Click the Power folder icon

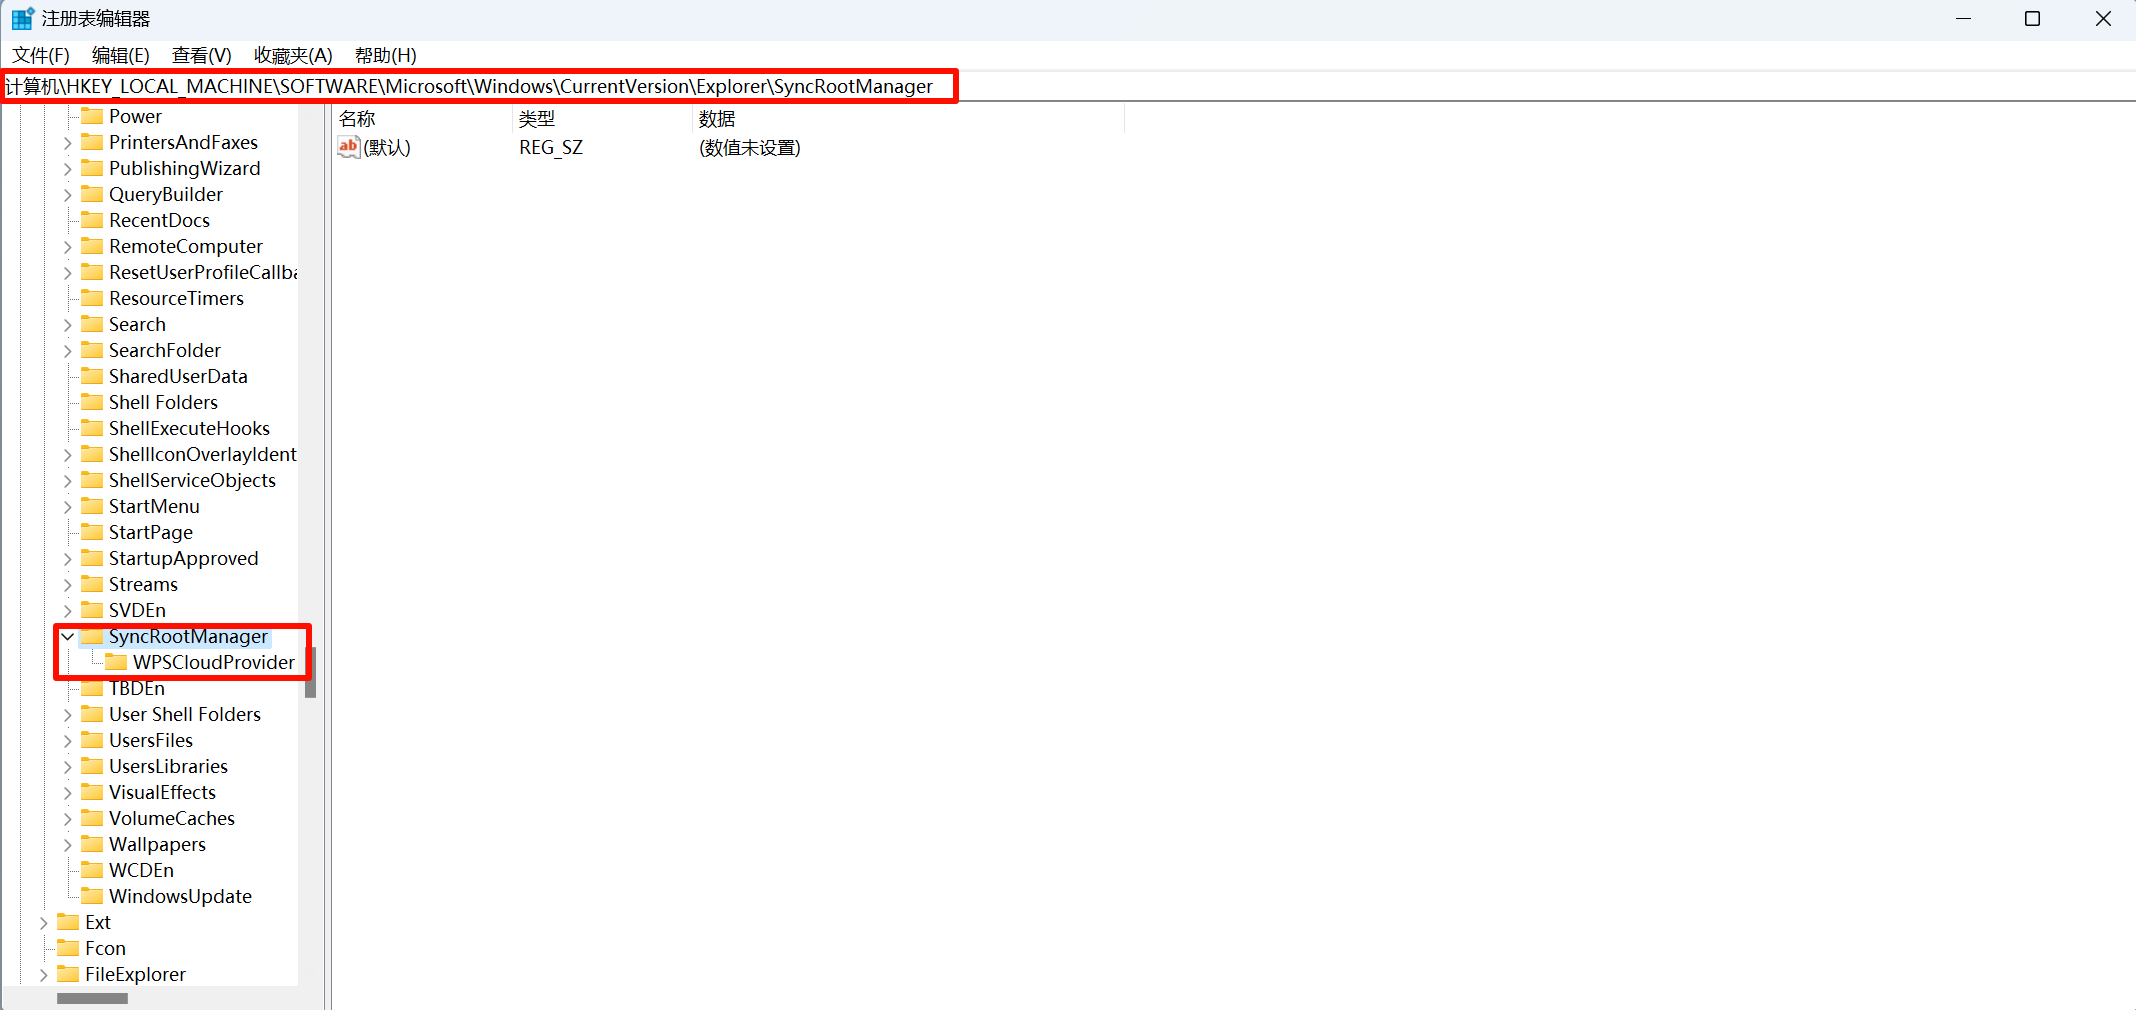92,116
